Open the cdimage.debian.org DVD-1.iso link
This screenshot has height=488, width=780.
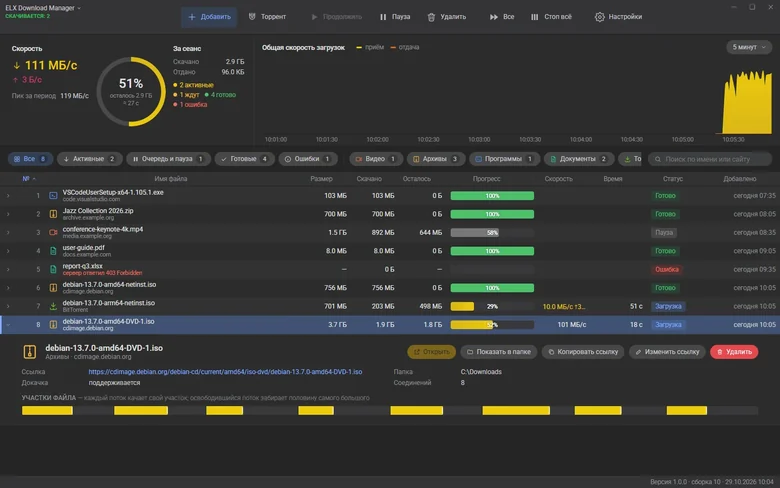click(225, 372)
